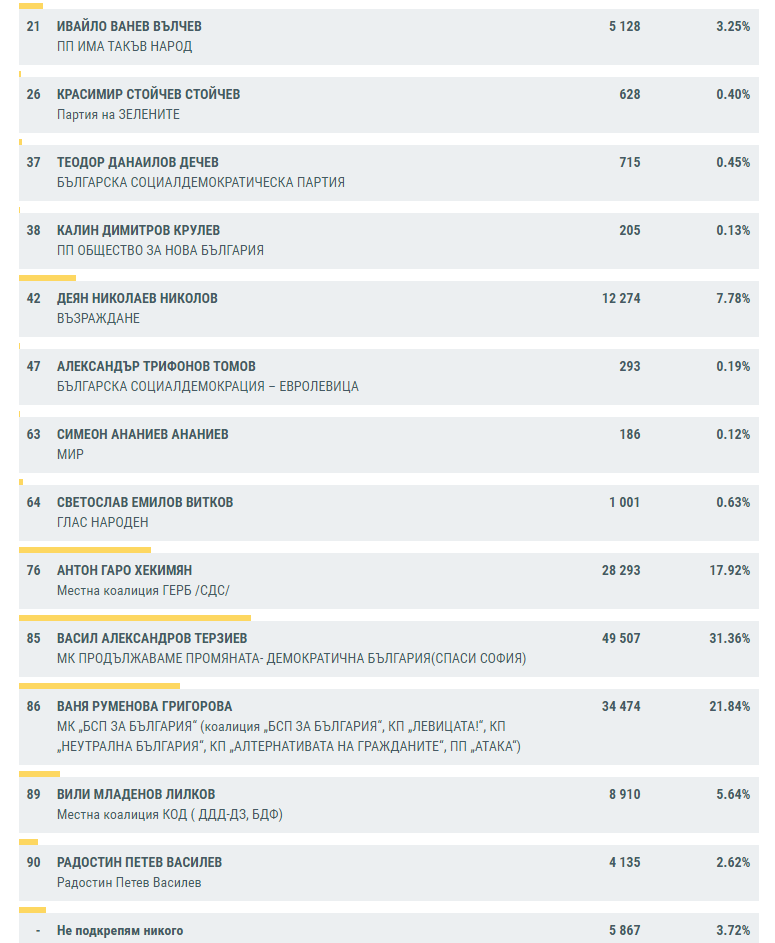Click the longest yellow bar above Васил Терзиев
Image resolution: width=775 pixels, height=943 pixels.
click(x=135, y=617)
